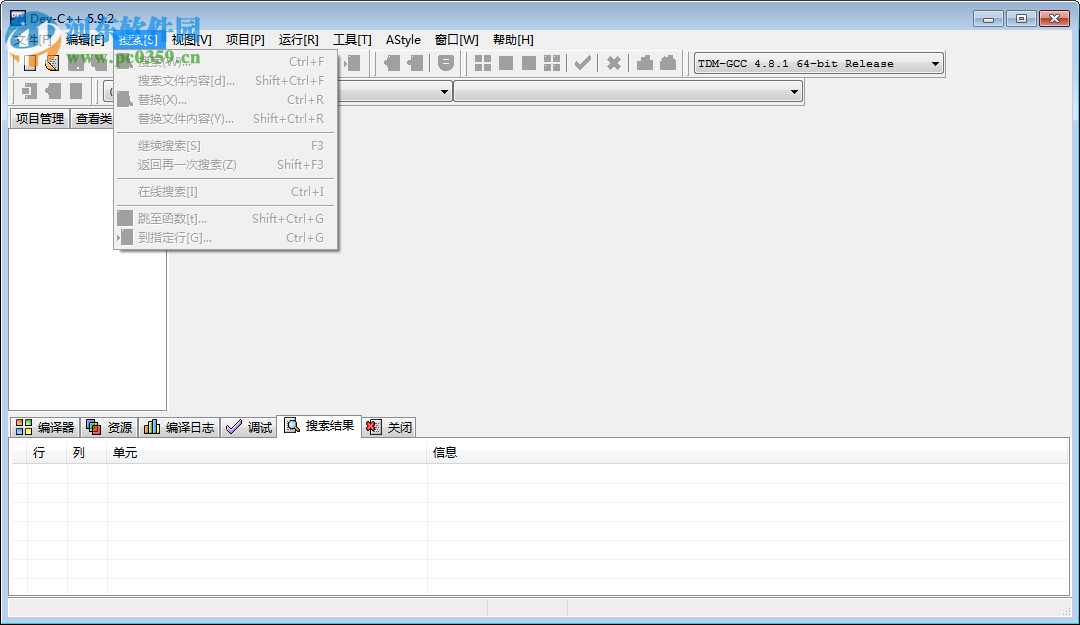Select the 编译器 compiler output icon

[x=24, y=426]
